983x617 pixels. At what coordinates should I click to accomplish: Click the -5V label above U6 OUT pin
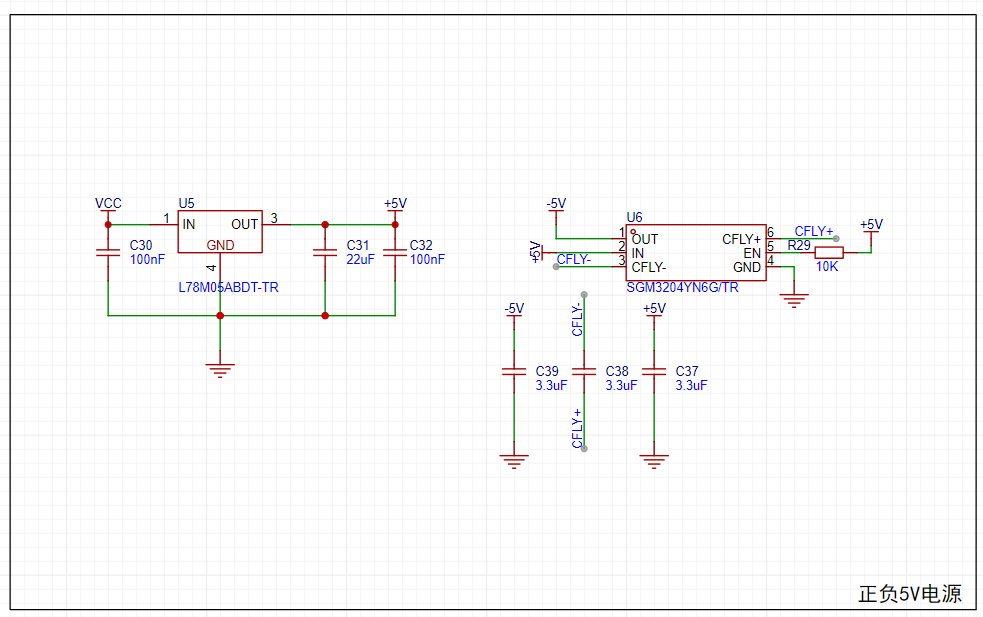pyautogui.click(x=556, y=203)
